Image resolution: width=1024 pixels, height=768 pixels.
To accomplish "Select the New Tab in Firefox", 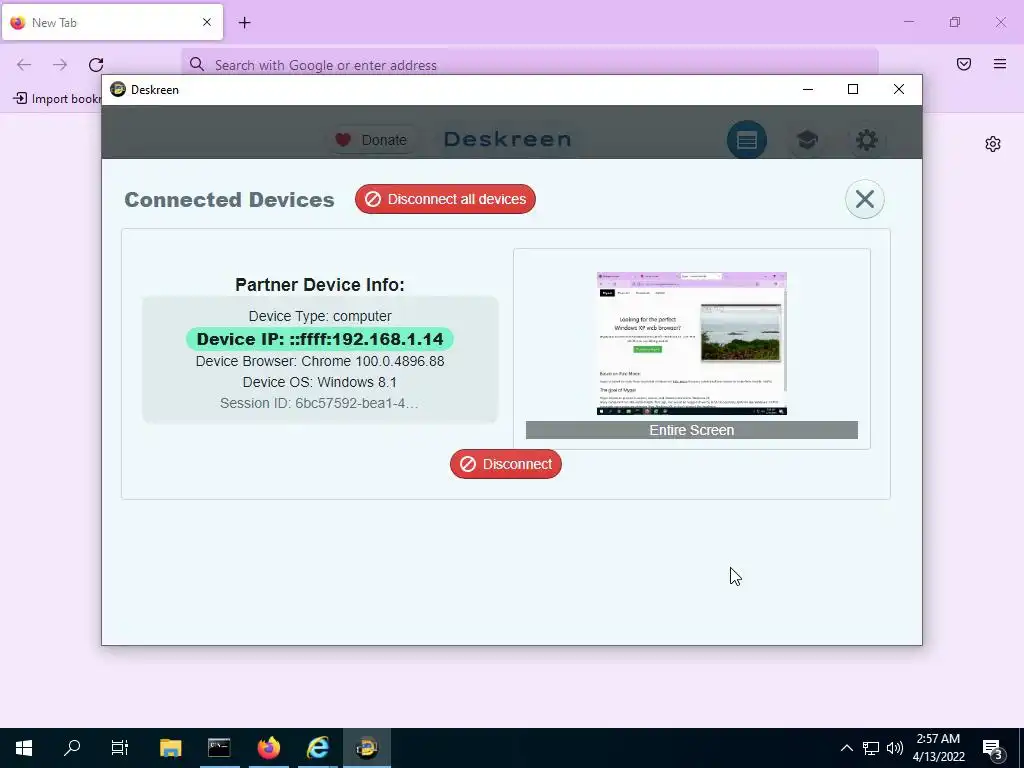I will click(x=112, y=22).
